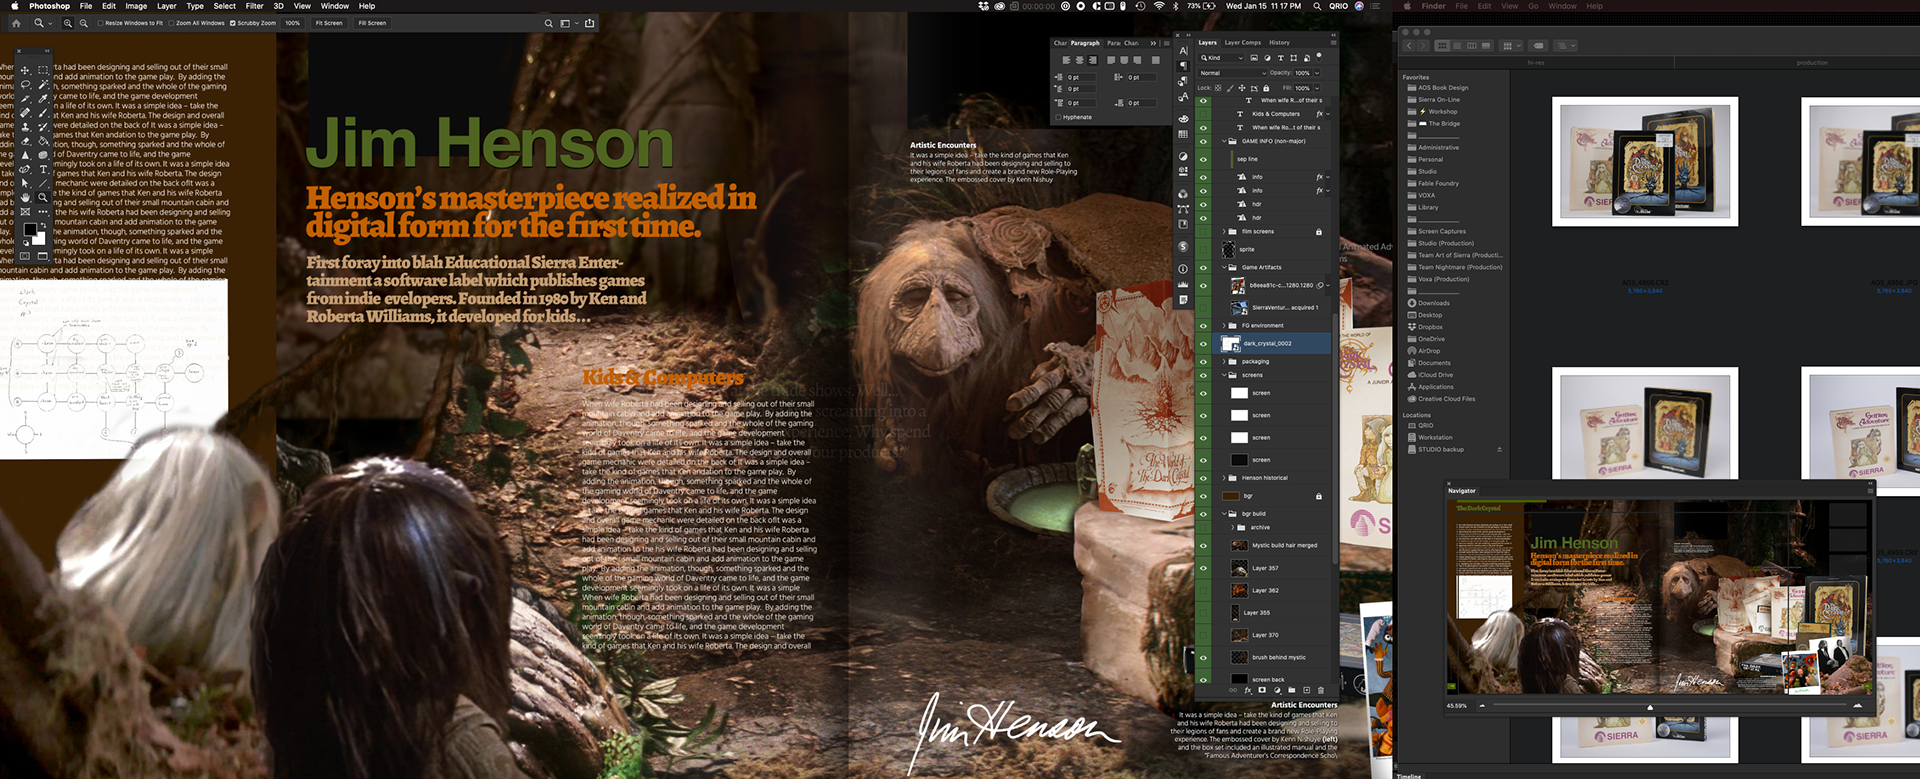Click the Fit Screen button
The height and width of the screenshot is (779, 1920).
[329, 23]
